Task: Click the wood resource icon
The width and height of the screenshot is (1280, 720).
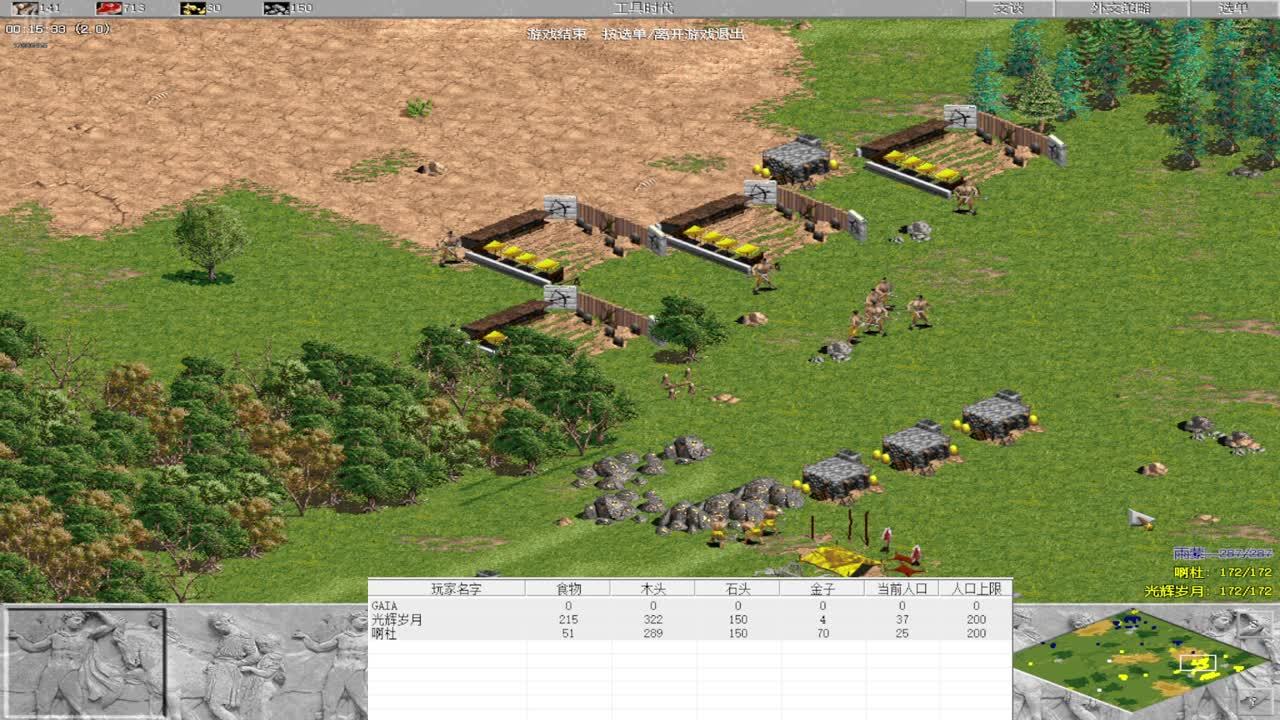Action: (24, 8)
